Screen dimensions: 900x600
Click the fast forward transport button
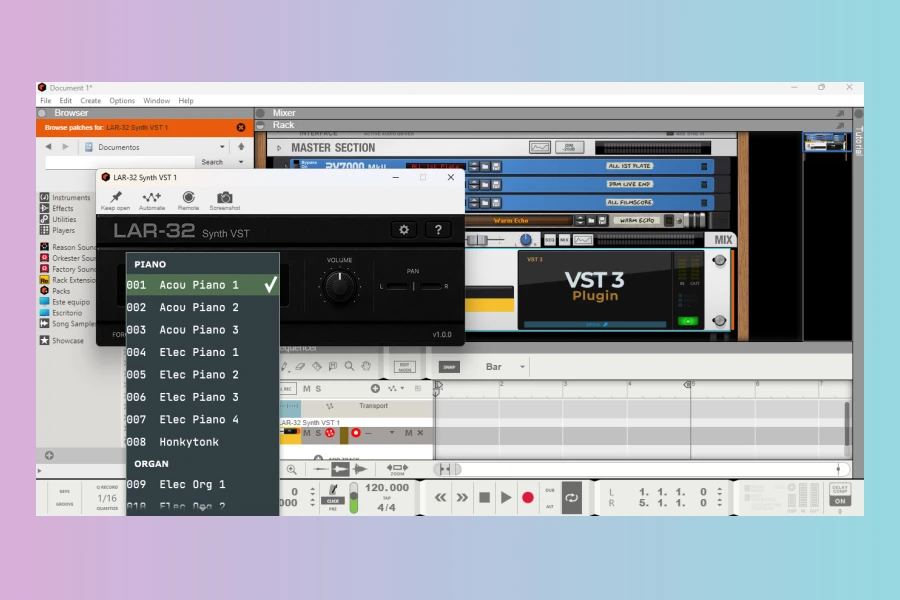tap(462, 498)
